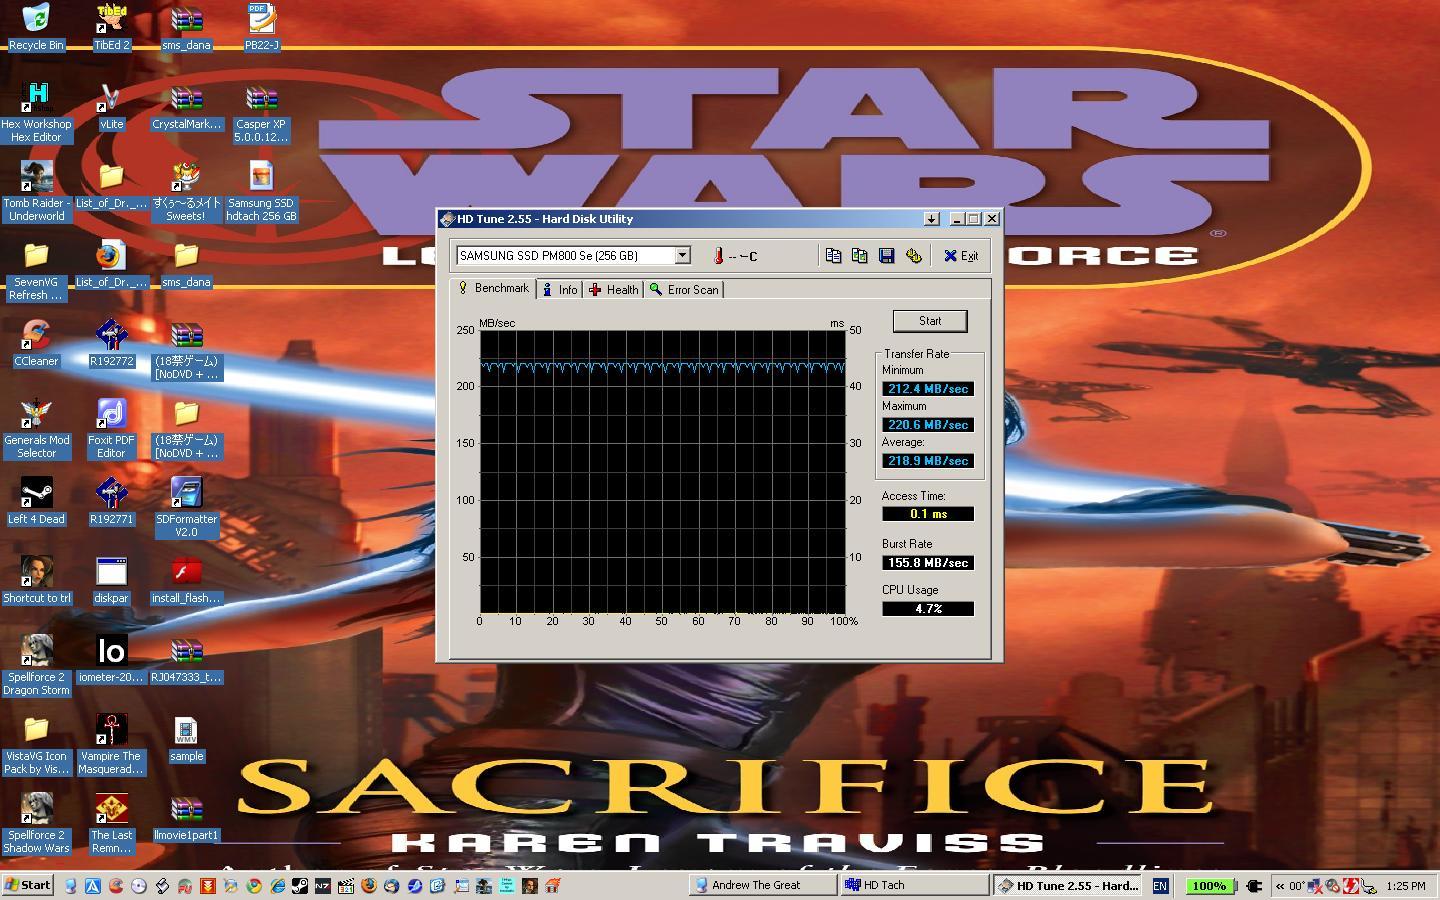Select the CCleaner desktop icon
Viewport: 1440px width, 900px height.
pos(36,343)
